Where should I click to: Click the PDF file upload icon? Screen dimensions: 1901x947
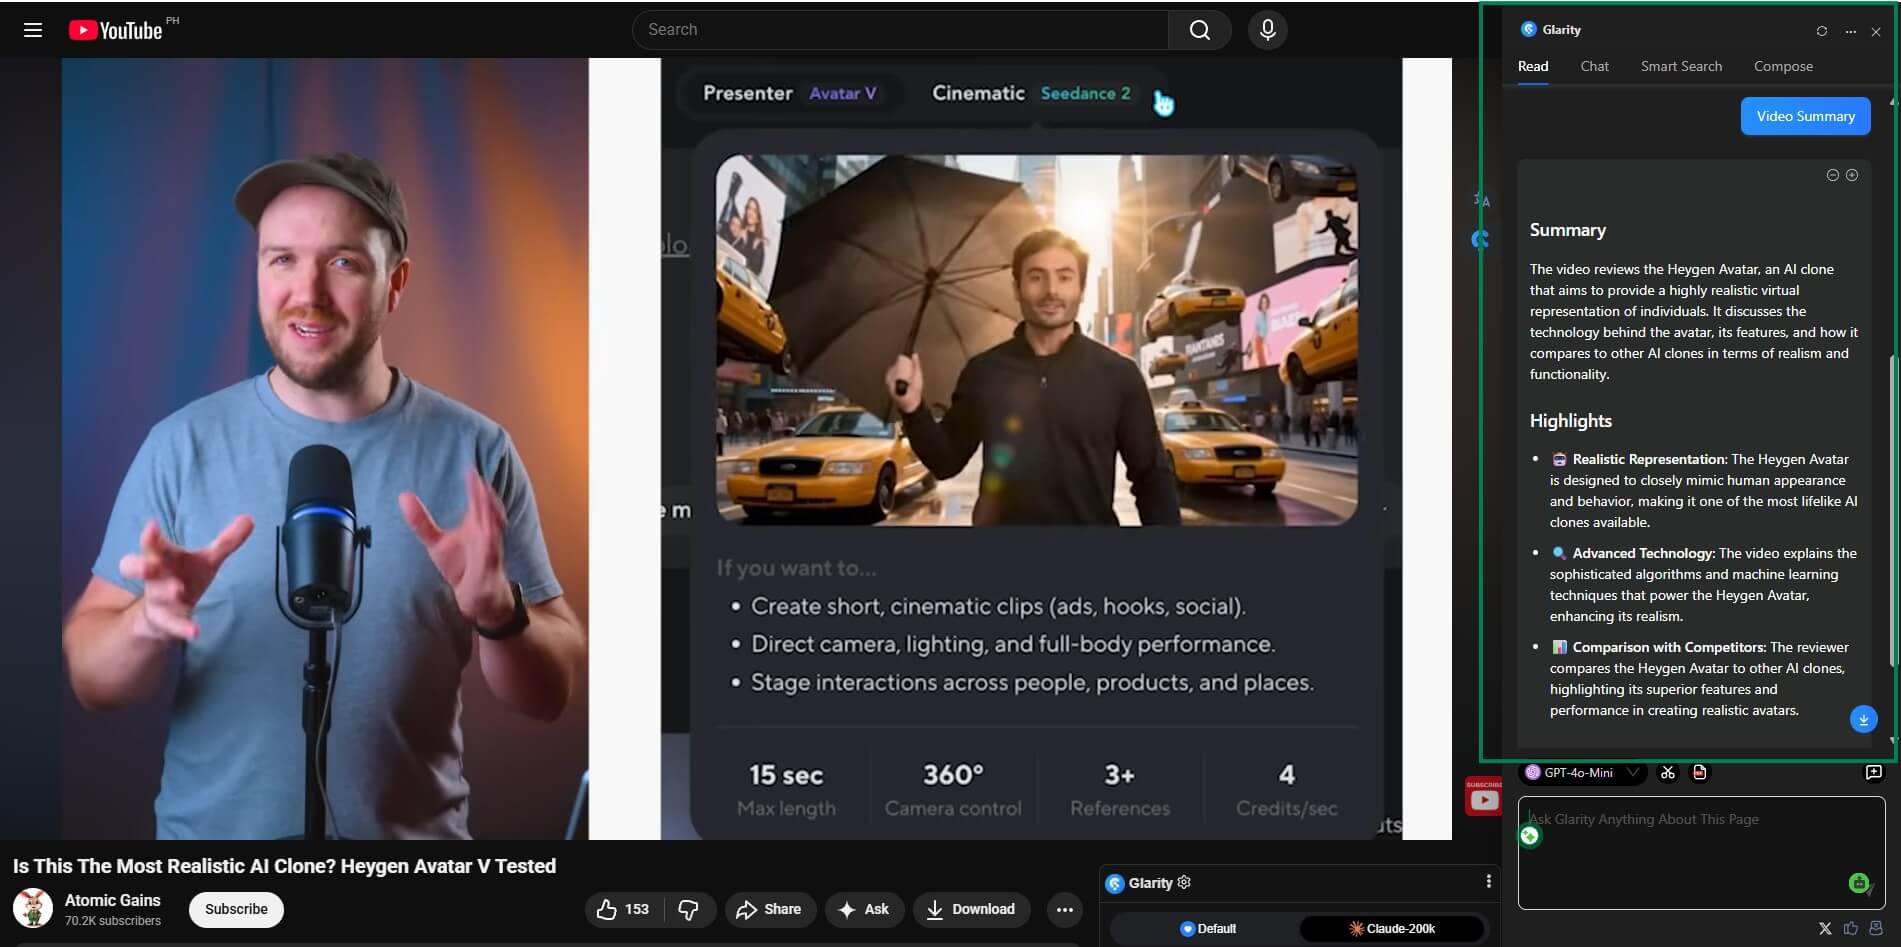pos(1699,772)
